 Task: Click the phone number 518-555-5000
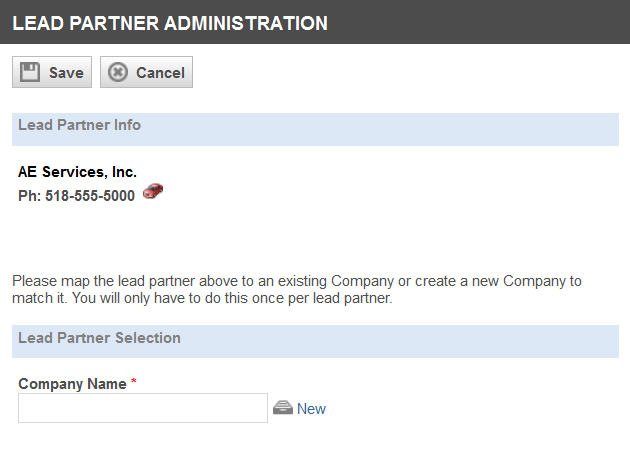[x=90, y=196]
